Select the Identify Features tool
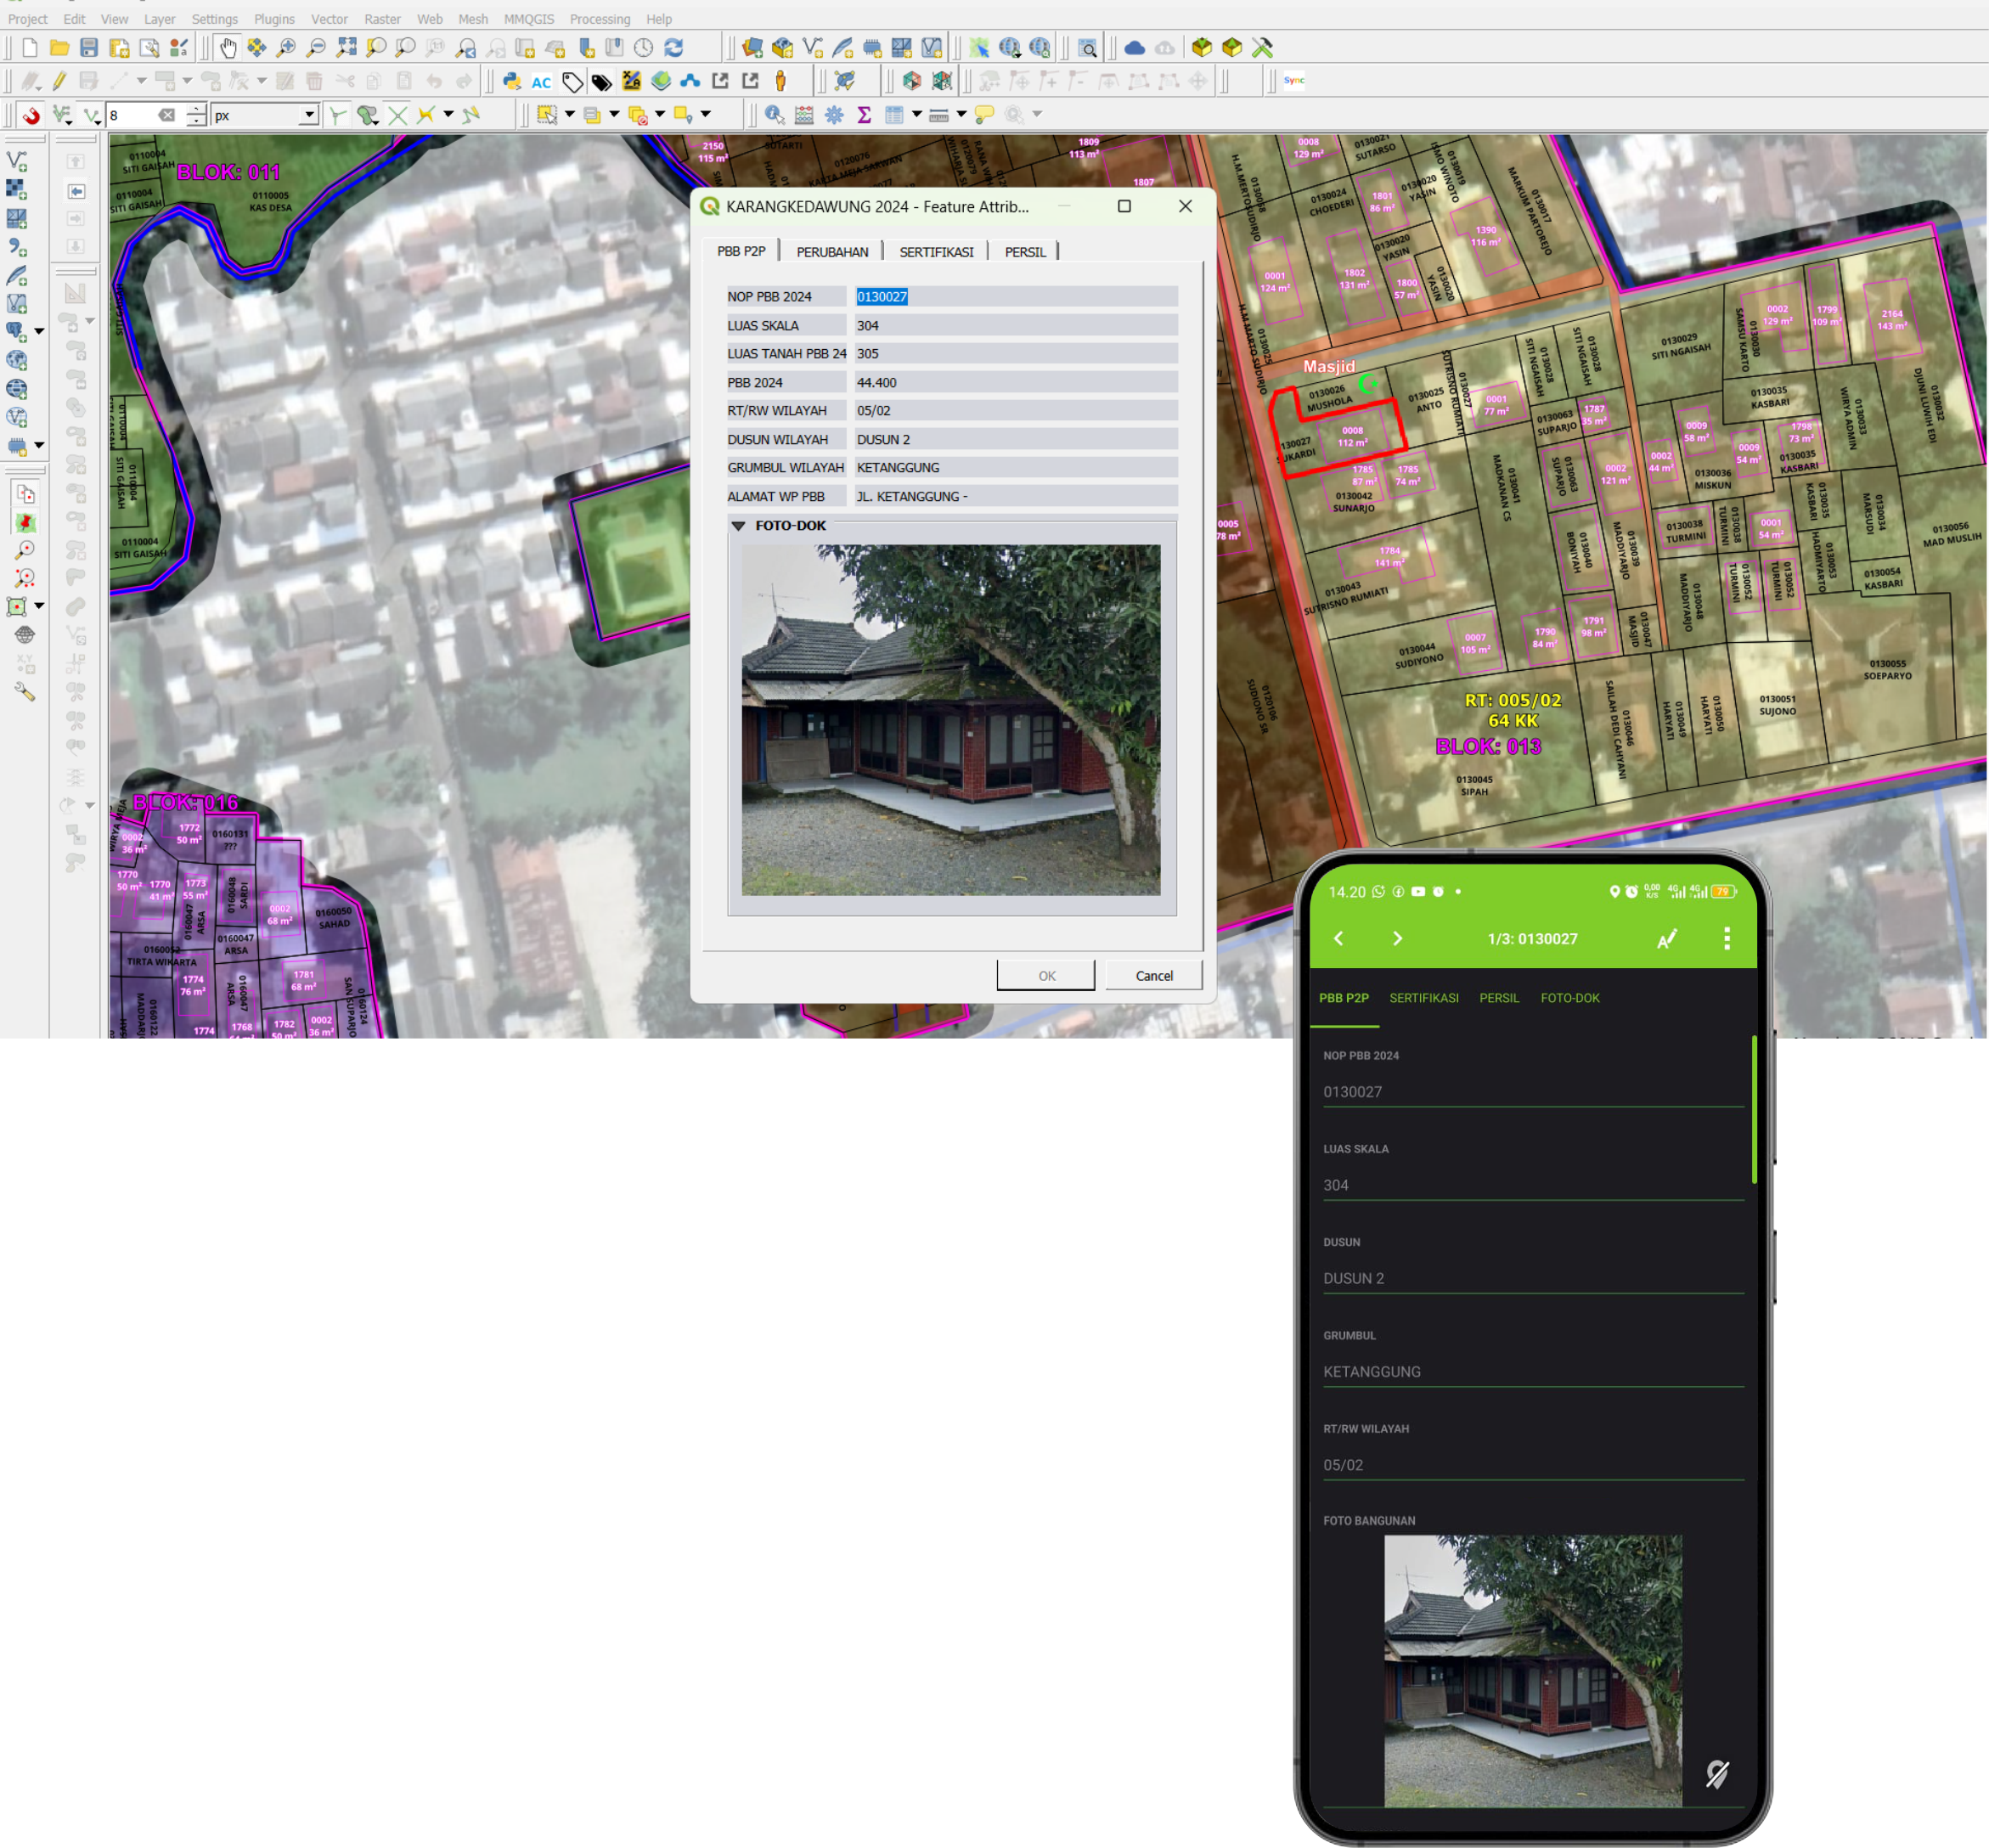1989x1848 pixels. click(774, 114)
